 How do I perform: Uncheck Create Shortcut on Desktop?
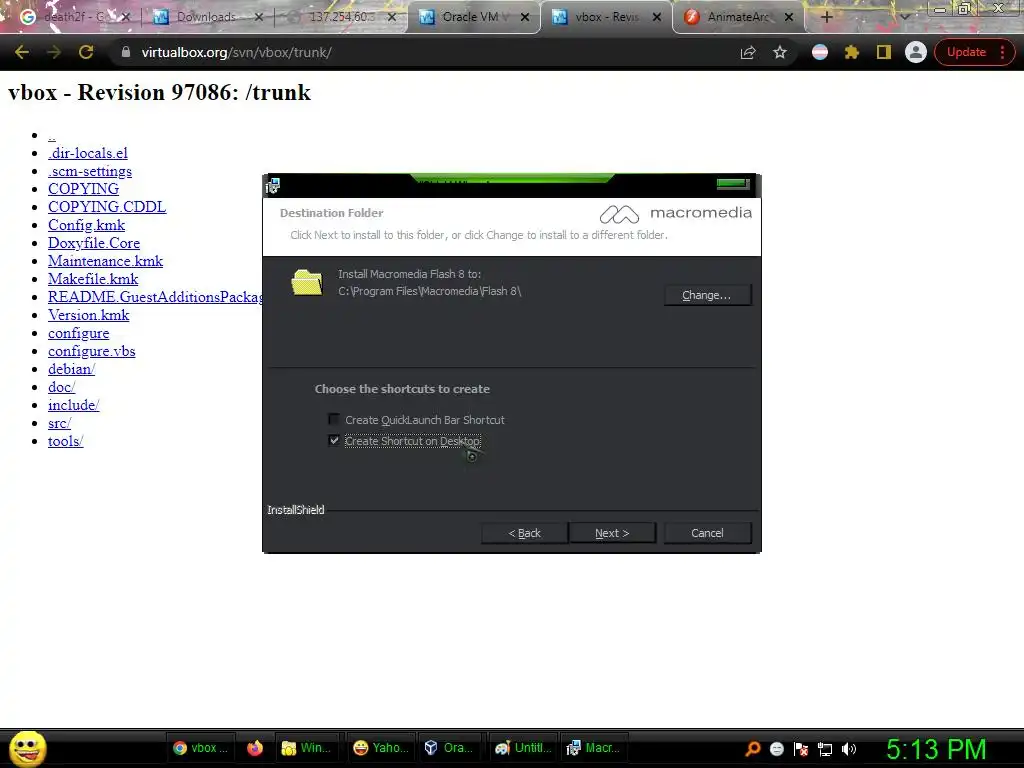[x=334, y=440]
